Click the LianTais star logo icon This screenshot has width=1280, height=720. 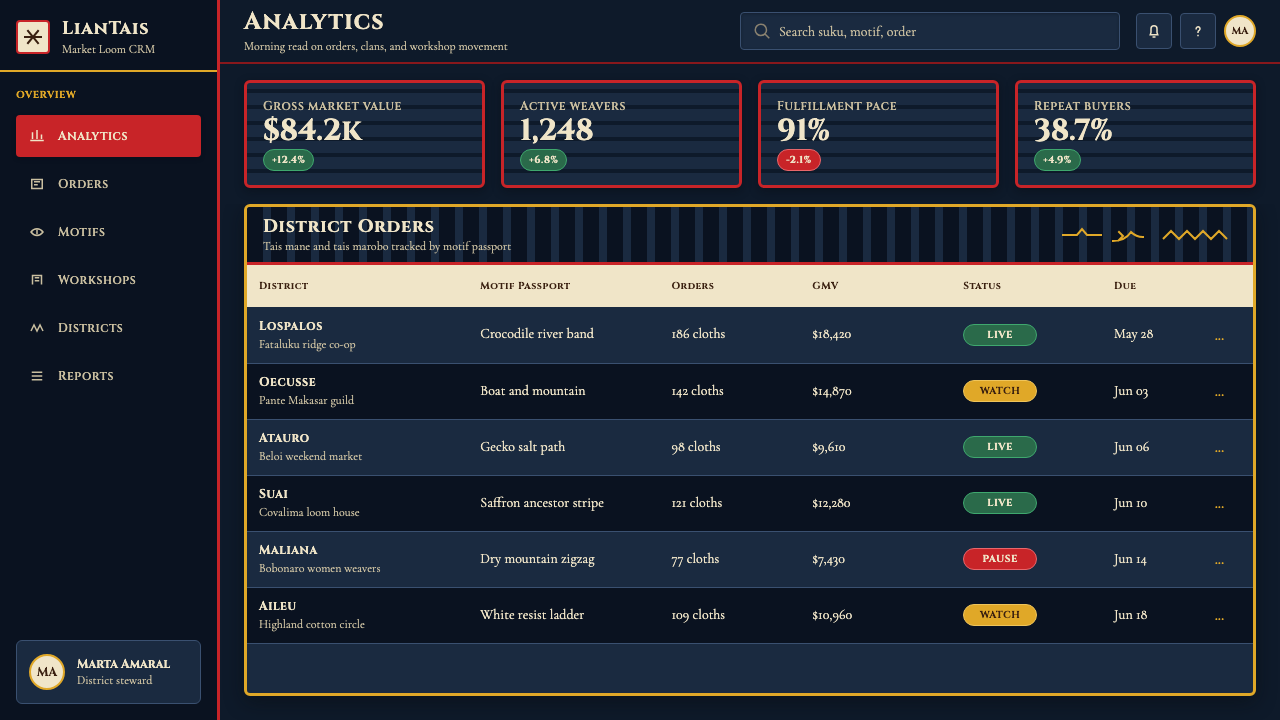[x=33, y=37]
